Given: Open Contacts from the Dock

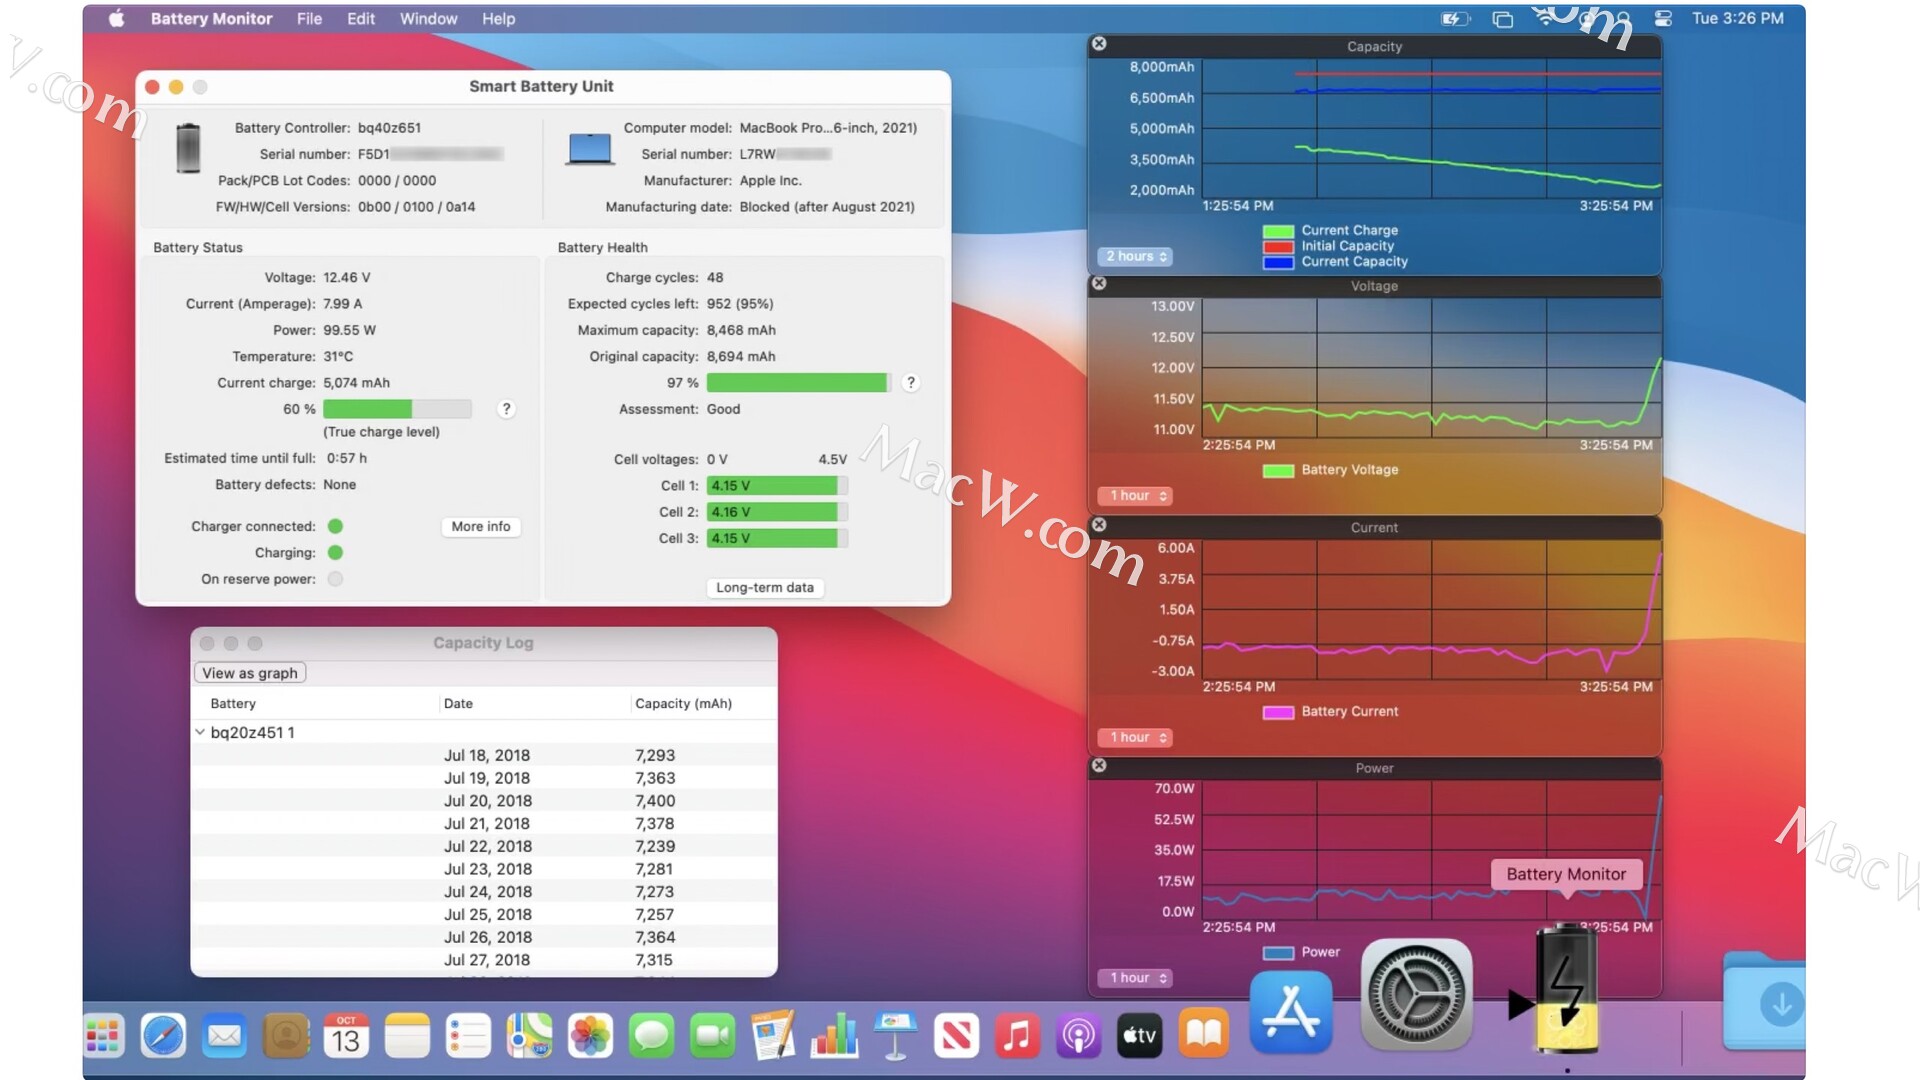Looking at the screenshot, I should click(285, 1035).
